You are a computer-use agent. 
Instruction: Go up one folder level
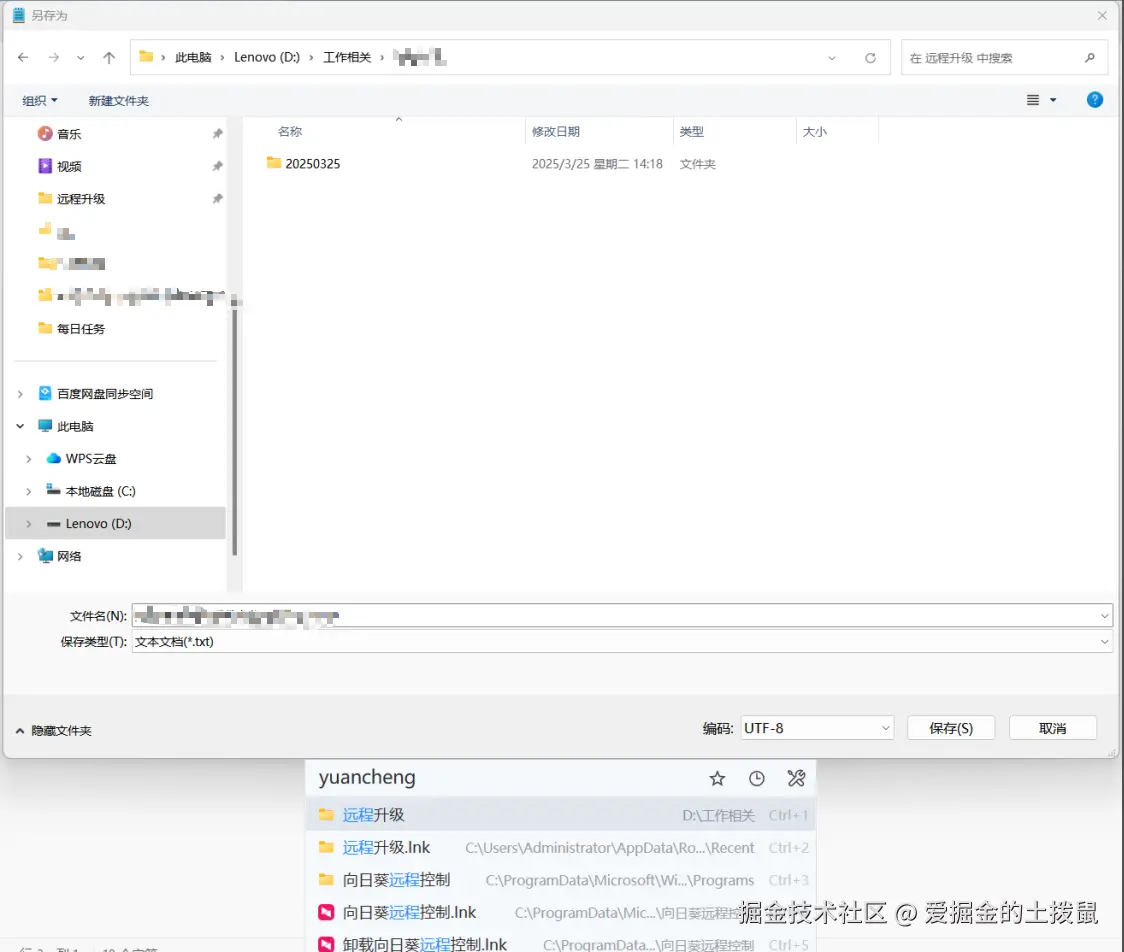tap(109, 57)
